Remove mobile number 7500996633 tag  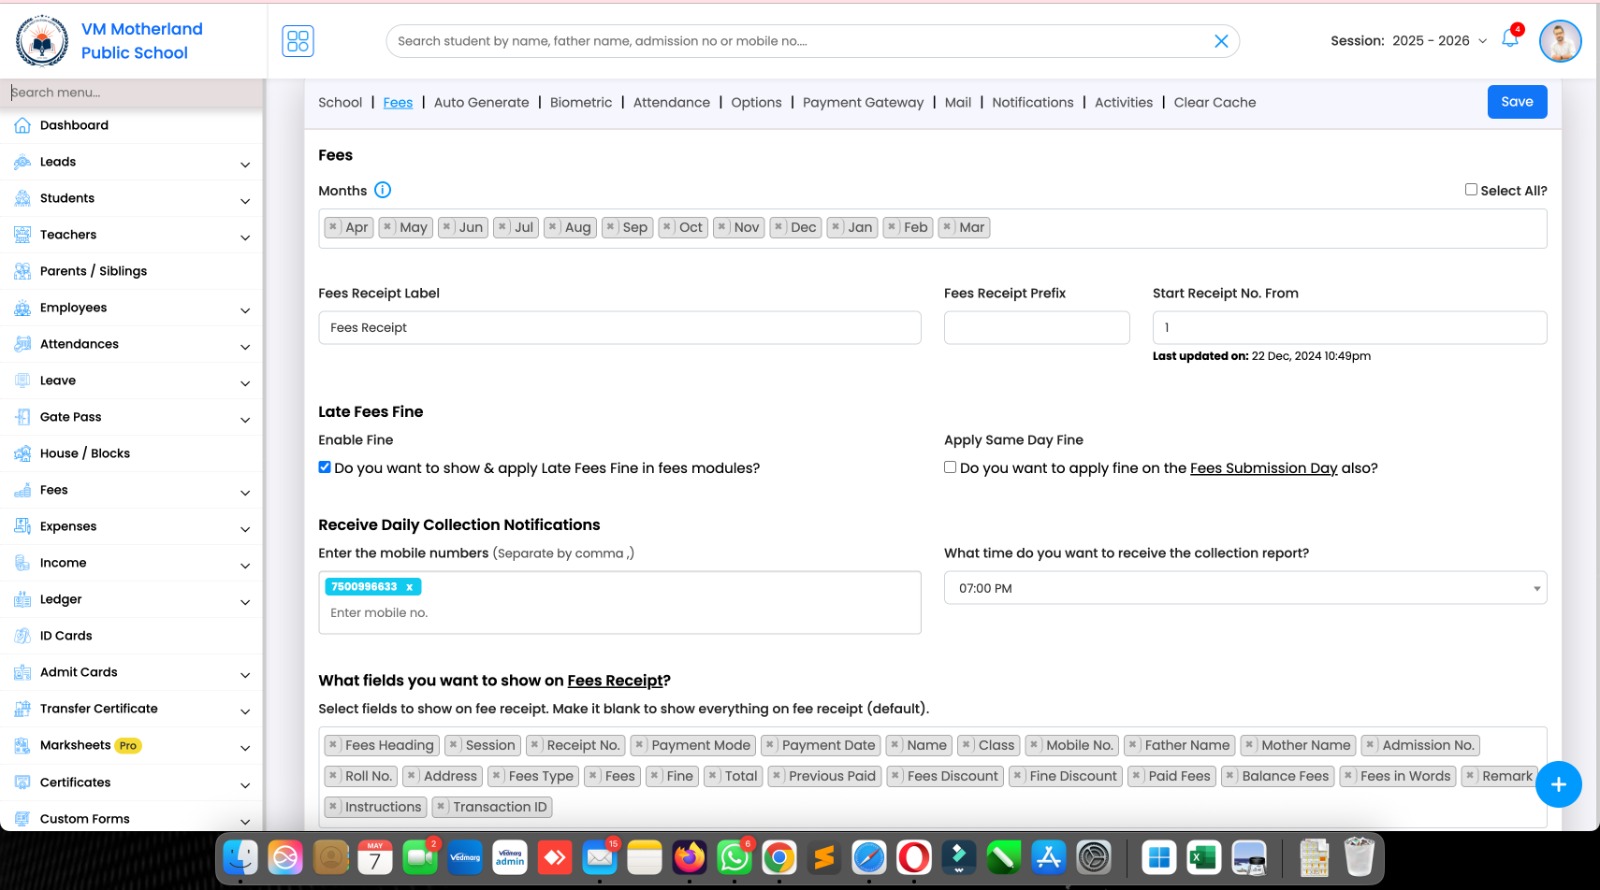point(409,587)
